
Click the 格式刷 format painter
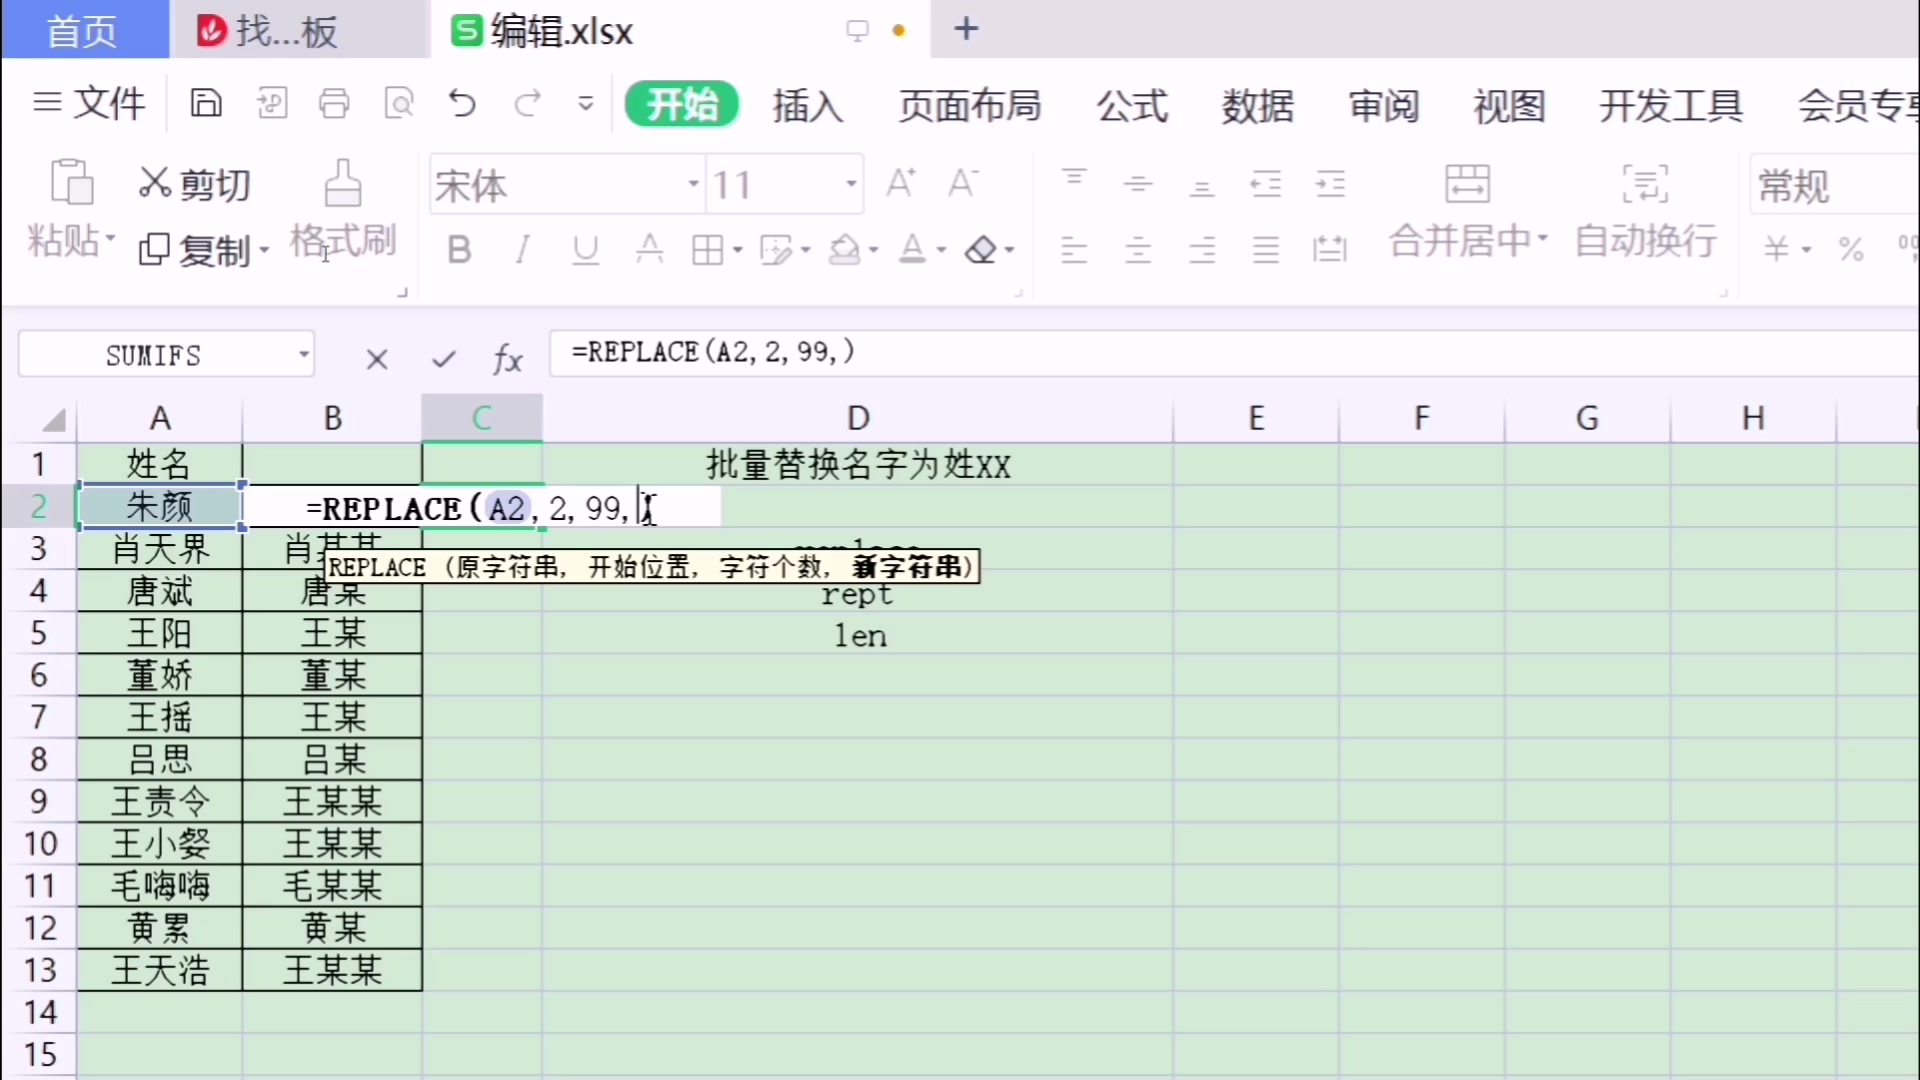pyautogui.click(x=343, y=210)
